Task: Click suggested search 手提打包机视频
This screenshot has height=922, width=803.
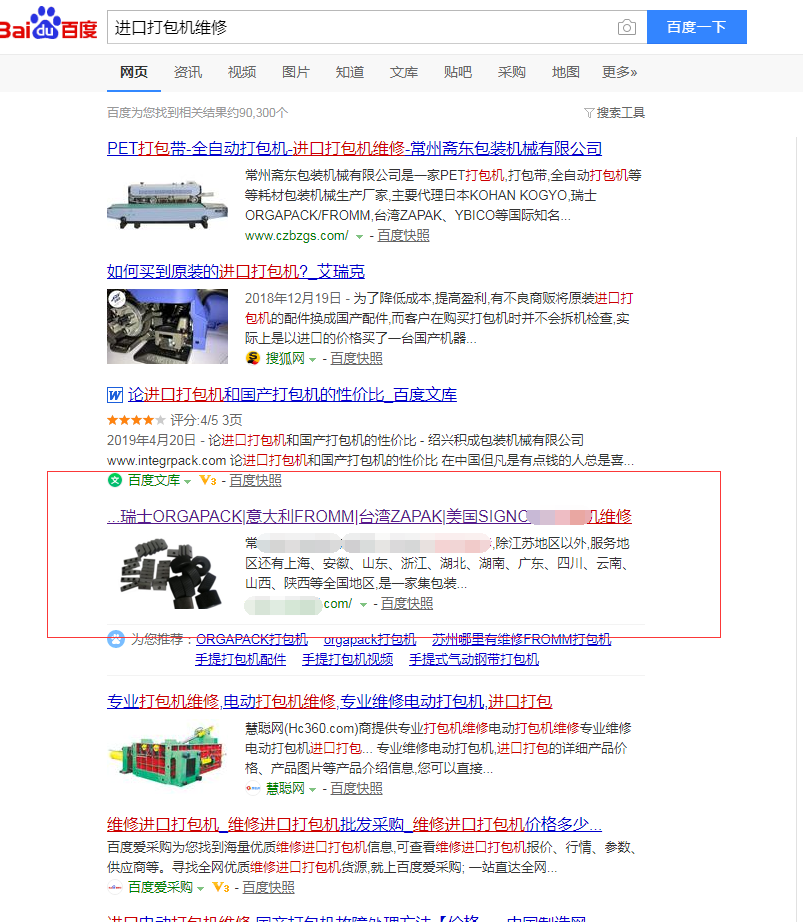Action: tap(347, 659)
